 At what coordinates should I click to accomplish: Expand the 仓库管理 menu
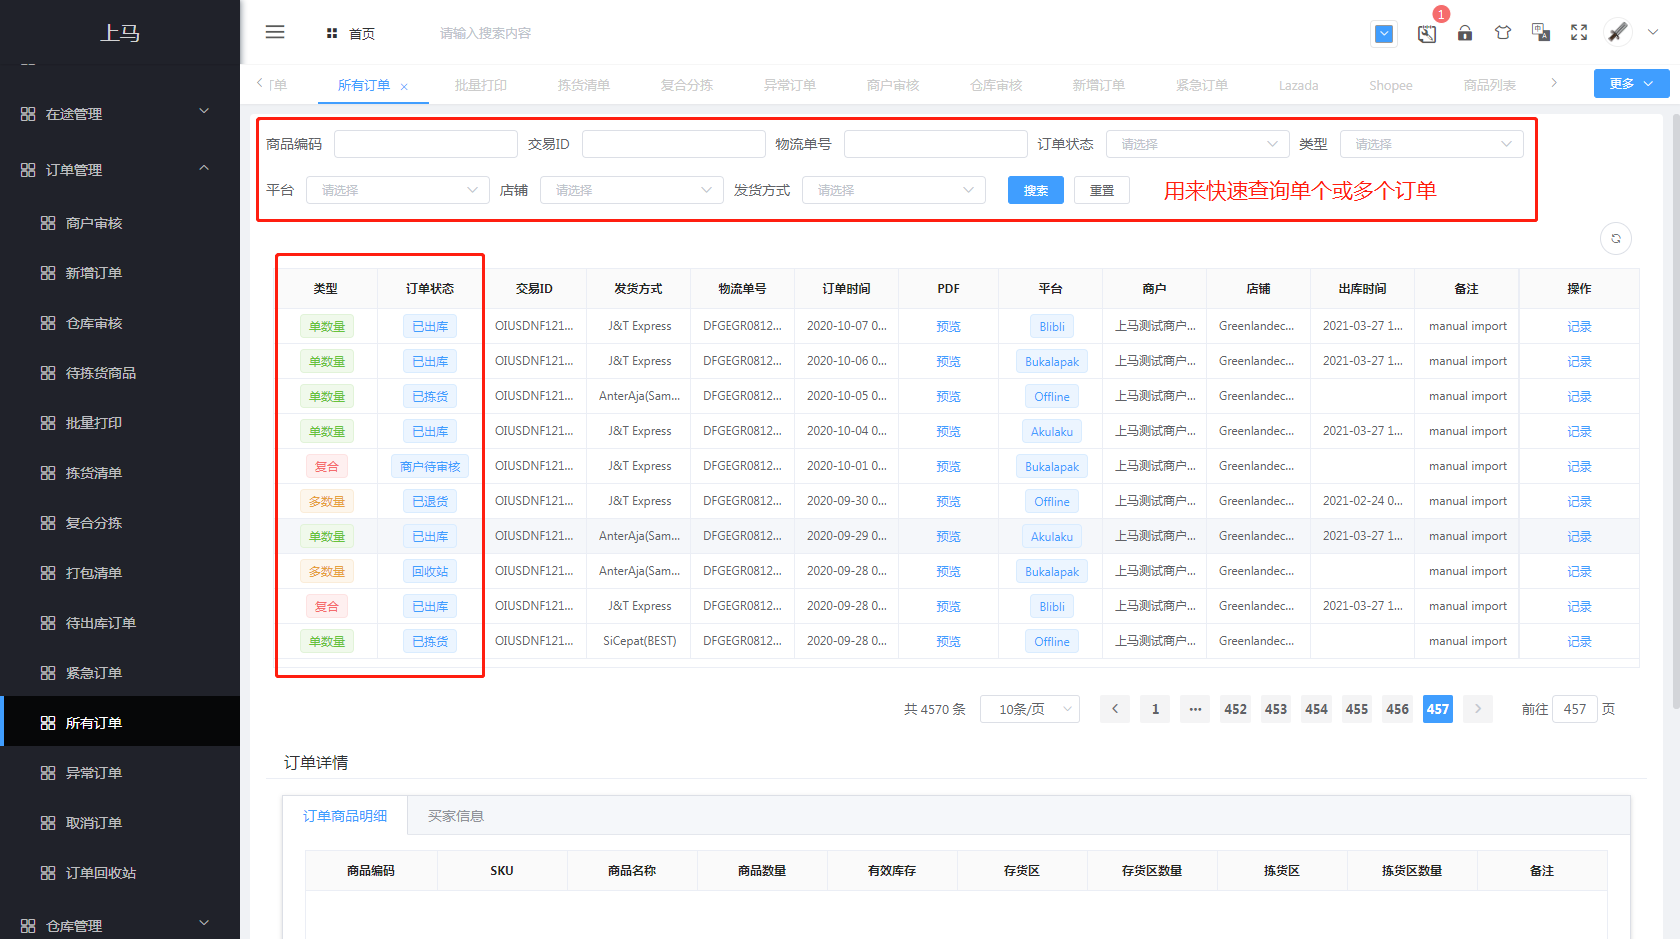click(204, 923)
